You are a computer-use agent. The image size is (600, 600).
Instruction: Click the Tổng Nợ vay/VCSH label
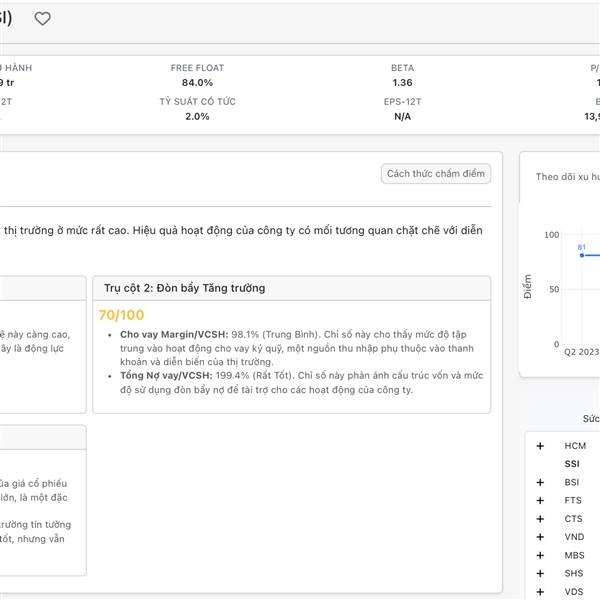(166, 375)
